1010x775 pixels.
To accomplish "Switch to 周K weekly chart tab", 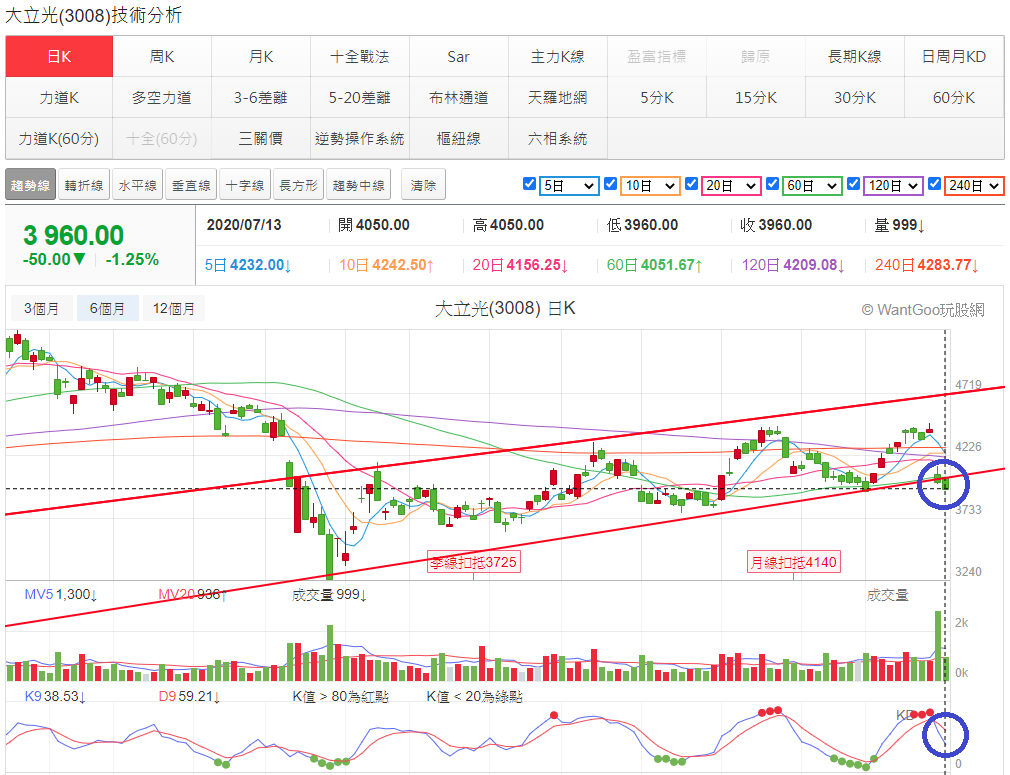I will click(162, 57).
